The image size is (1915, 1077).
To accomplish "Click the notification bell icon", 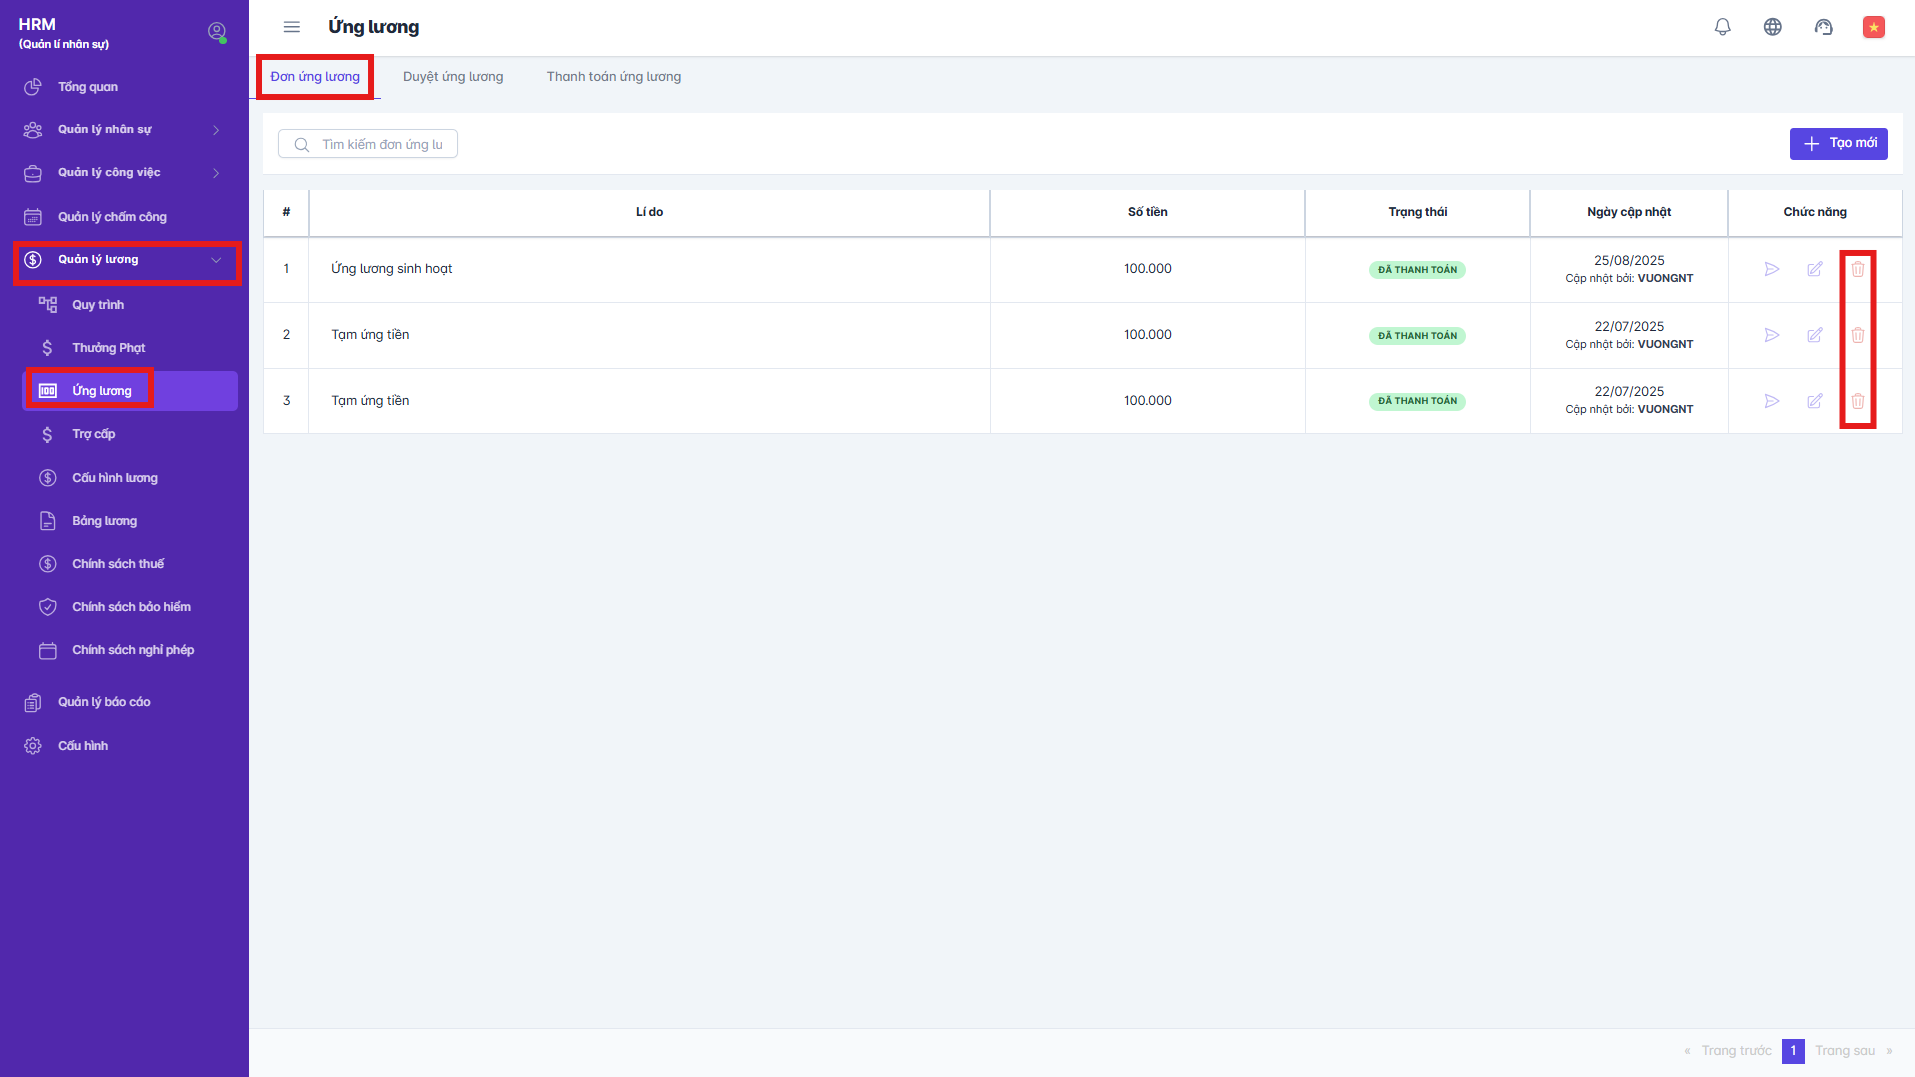I will (x=1722, y=27).
